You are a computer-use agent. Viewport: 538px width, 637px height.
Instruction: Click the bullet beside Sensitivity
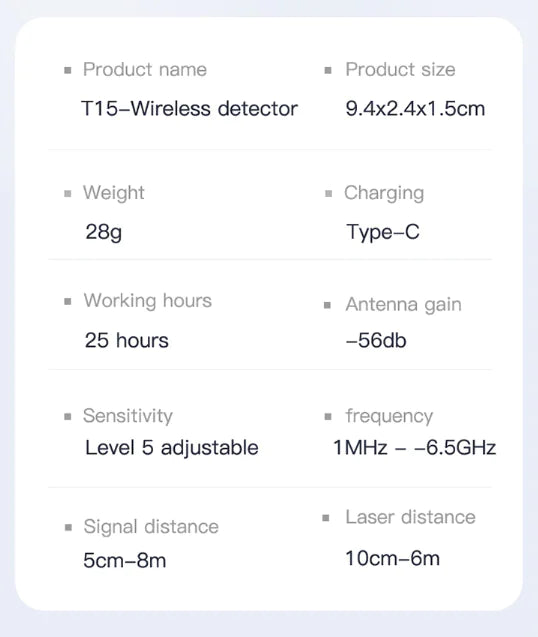(x=68, y=417)
